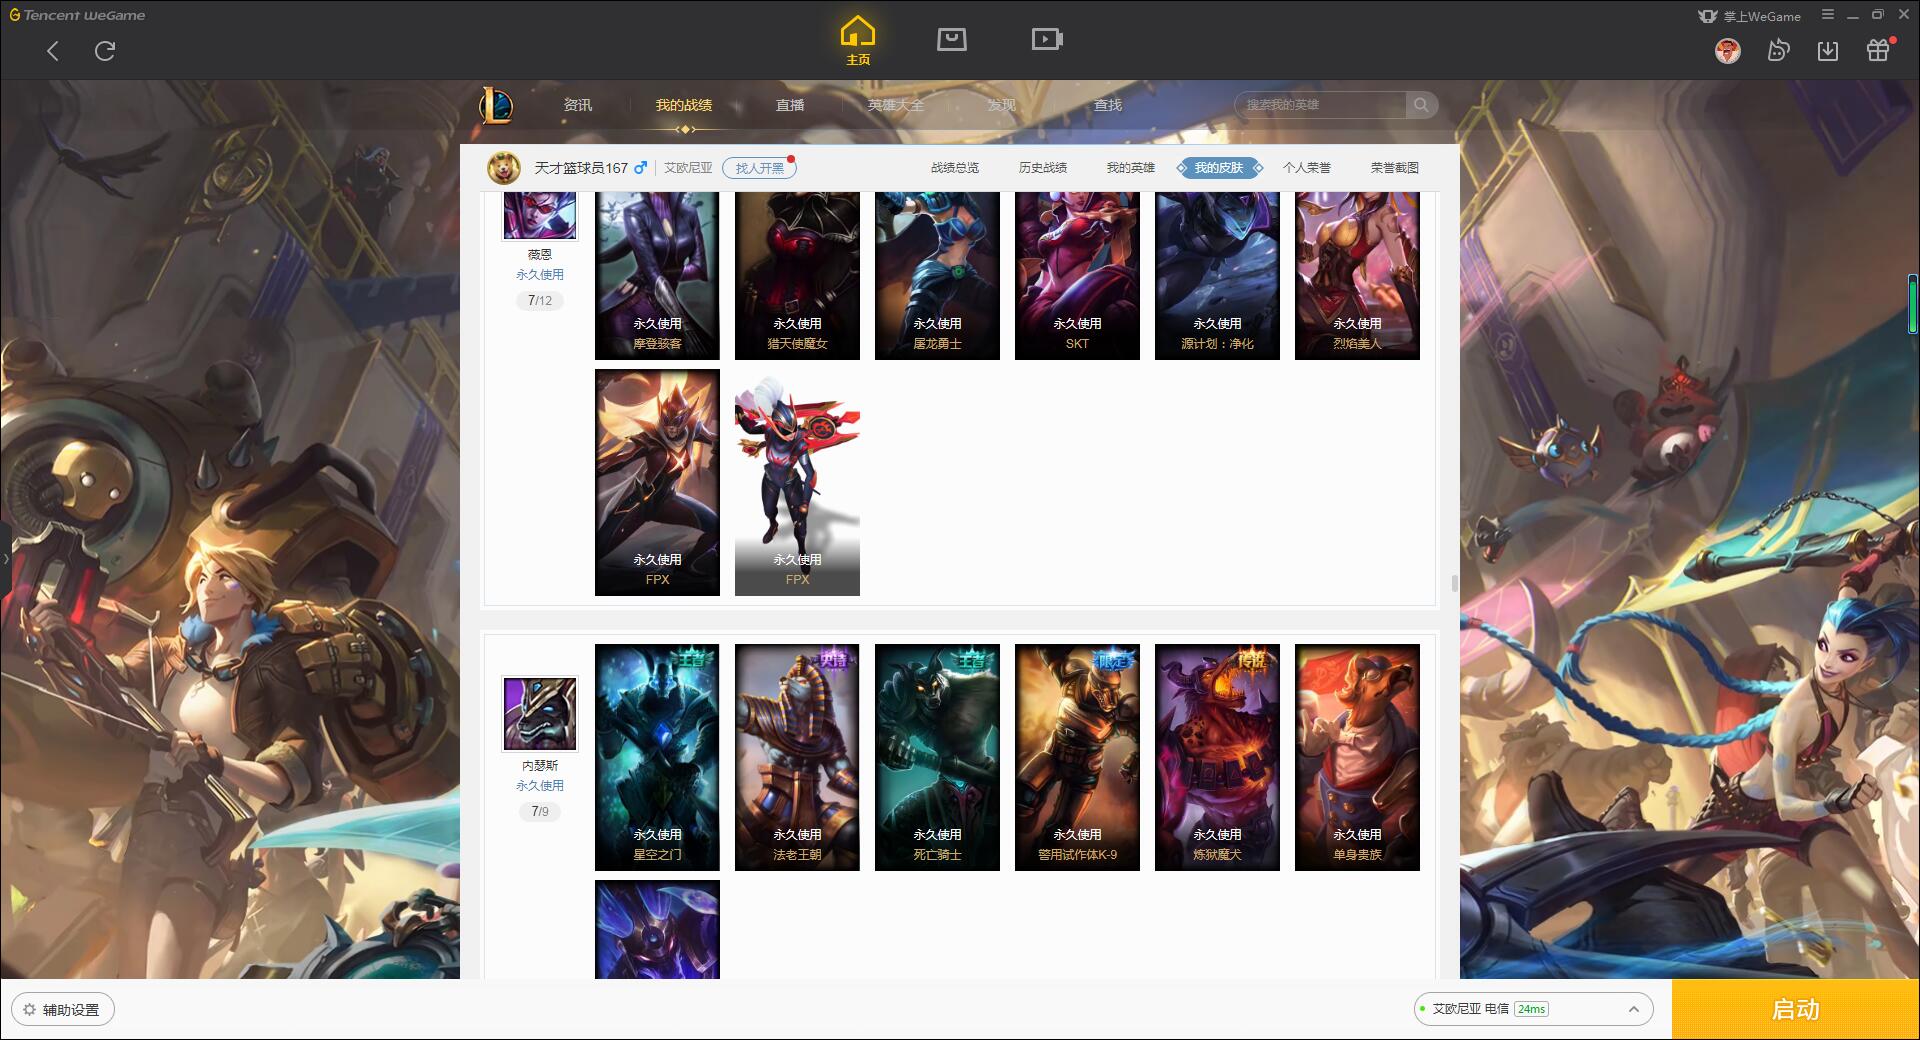Select the SKT skin card
Screen dimensions: 1920x1040
[x=1077, y=275]
